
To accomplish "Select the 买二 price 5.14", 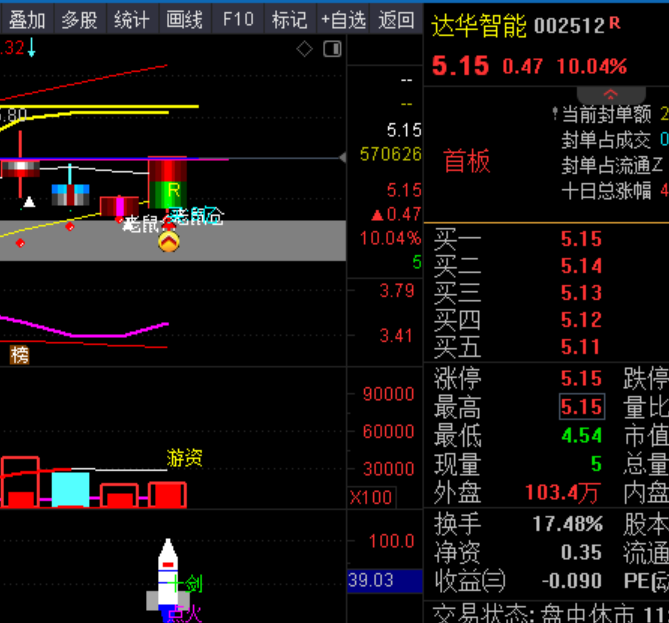I will click(582, 266).
